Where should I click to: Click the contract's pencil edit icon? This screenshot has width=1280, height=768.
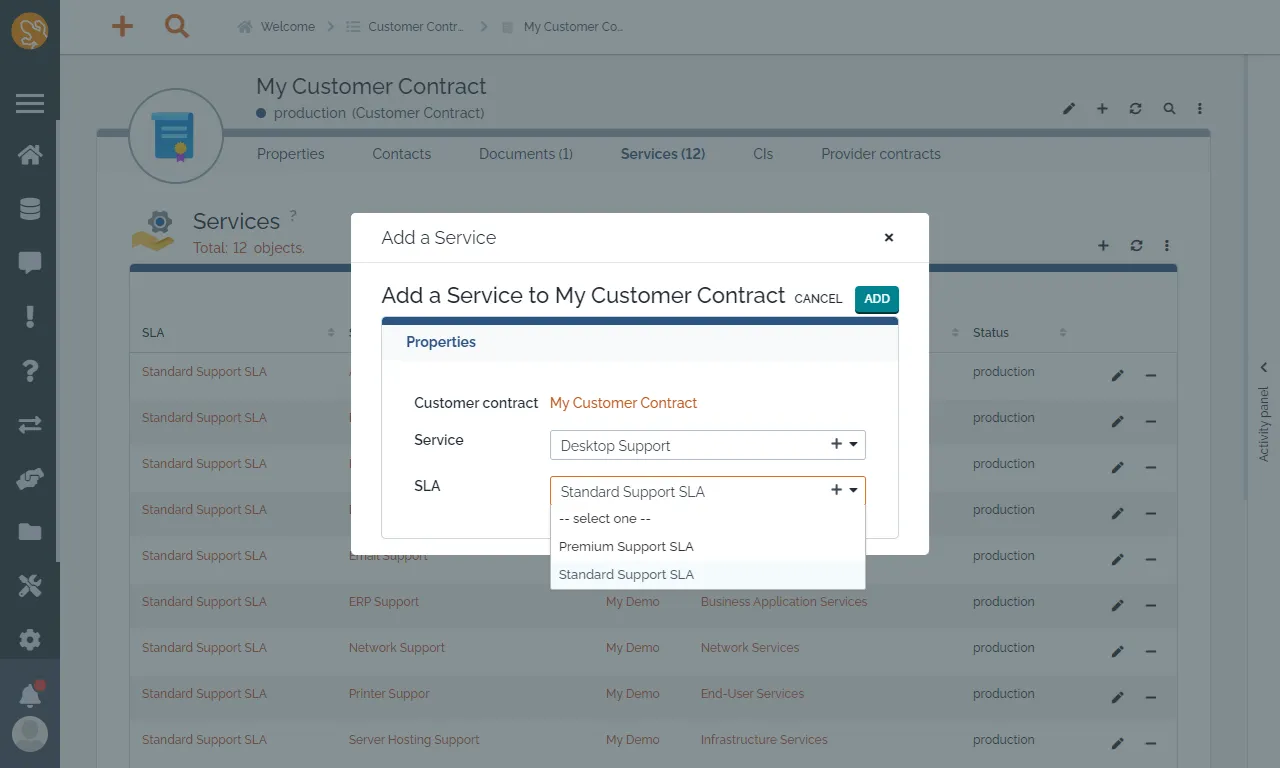coord(1069,109)
